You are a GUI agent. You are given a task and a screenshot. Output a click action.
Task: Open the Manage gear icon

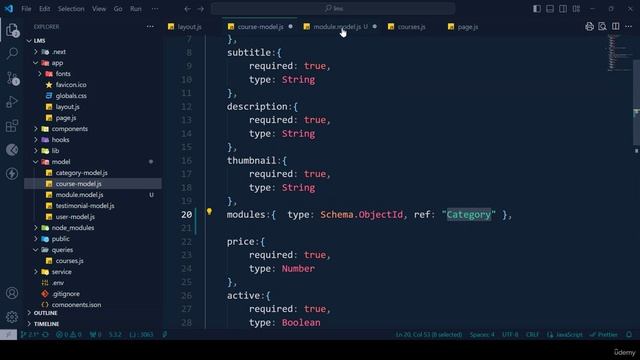pyautogui.click(x=12, y=317)
